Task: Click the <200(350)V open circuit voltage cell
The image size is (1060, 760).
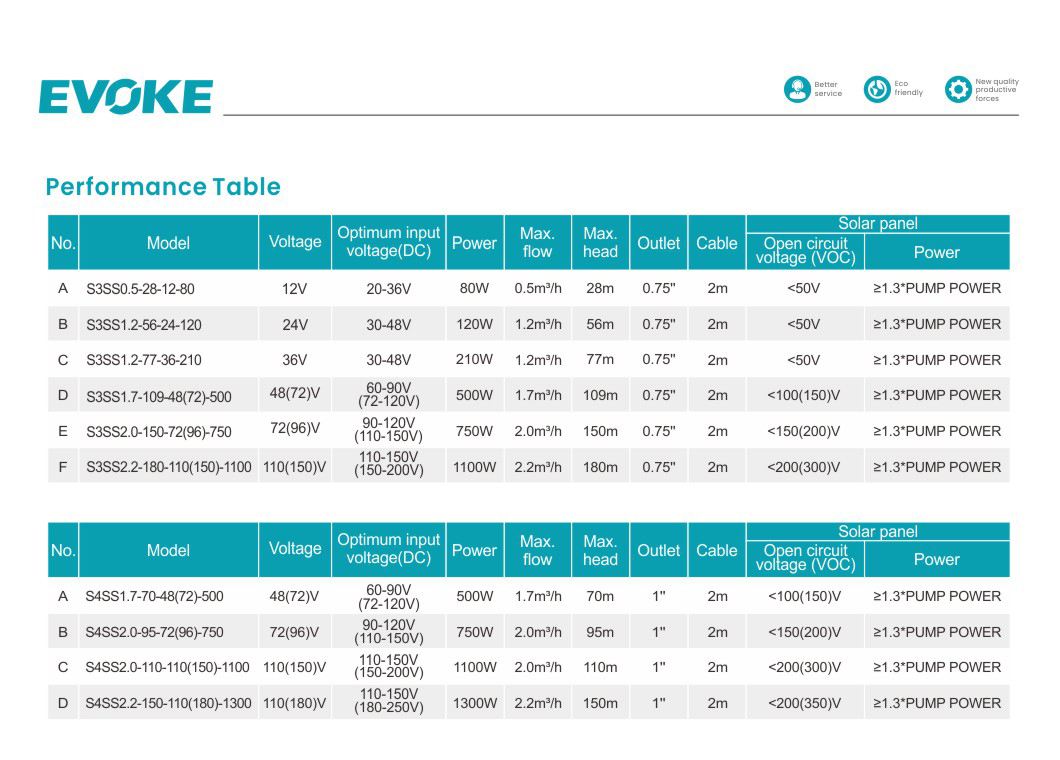Action: pyautogui.click(x=804, y=703)
